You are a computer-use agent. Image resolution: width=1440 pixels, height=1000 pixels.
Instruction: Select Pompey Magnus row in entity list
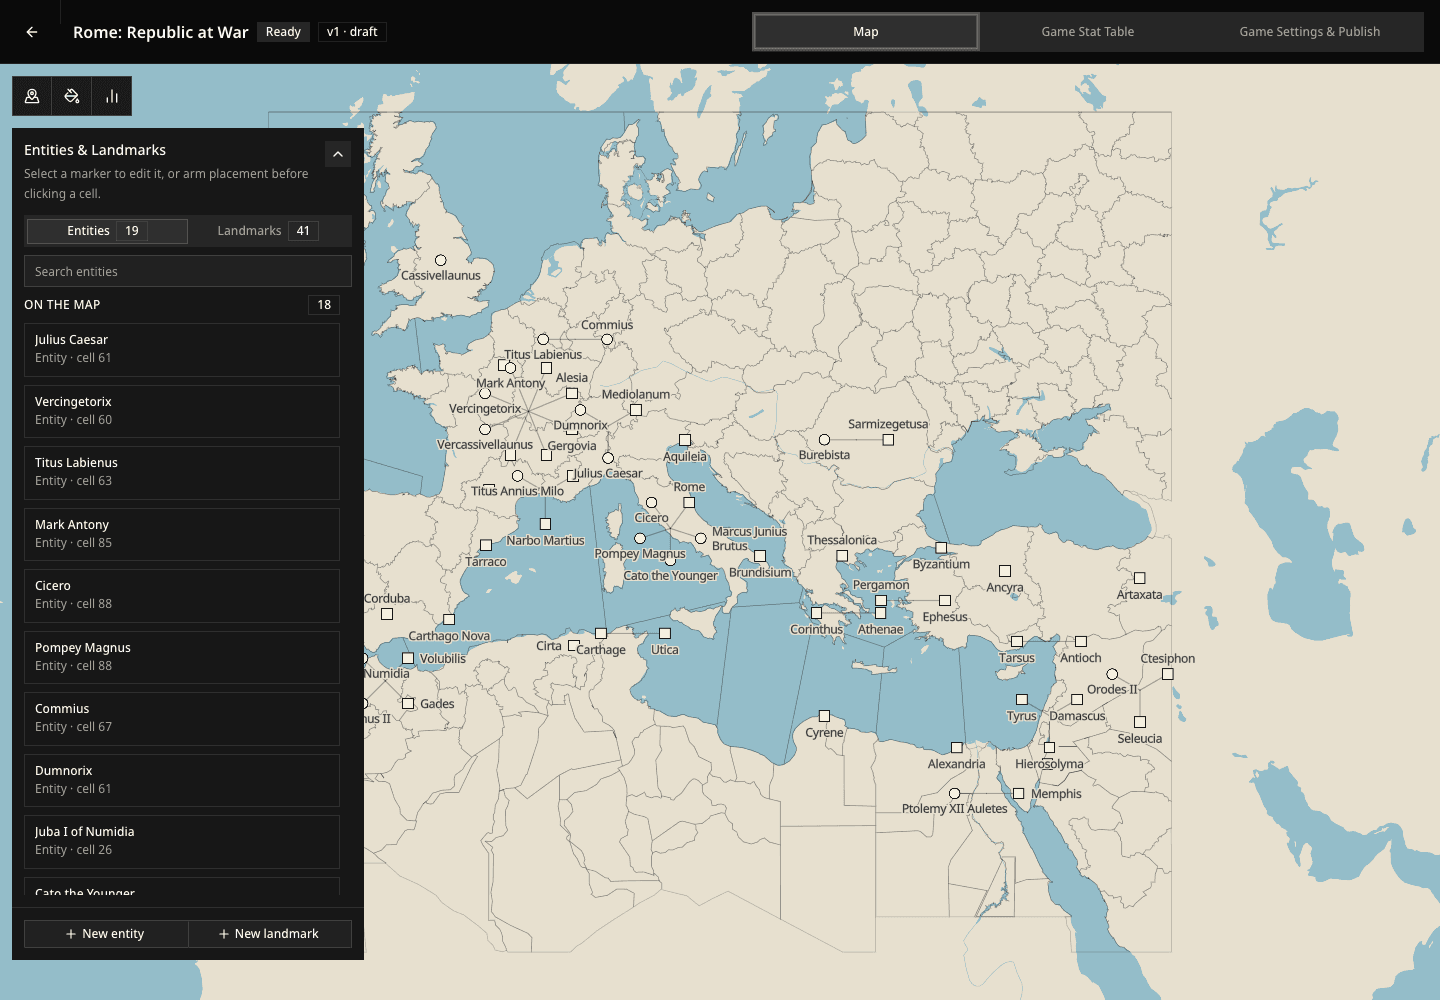pyautogui.click(x=182, y=658)
